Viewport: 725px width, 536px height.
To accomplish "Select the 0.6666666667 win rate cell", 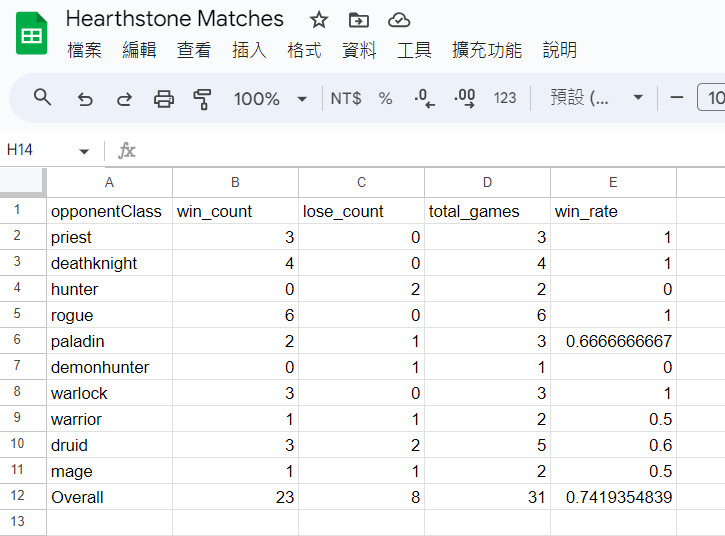I will click(613, 341).
